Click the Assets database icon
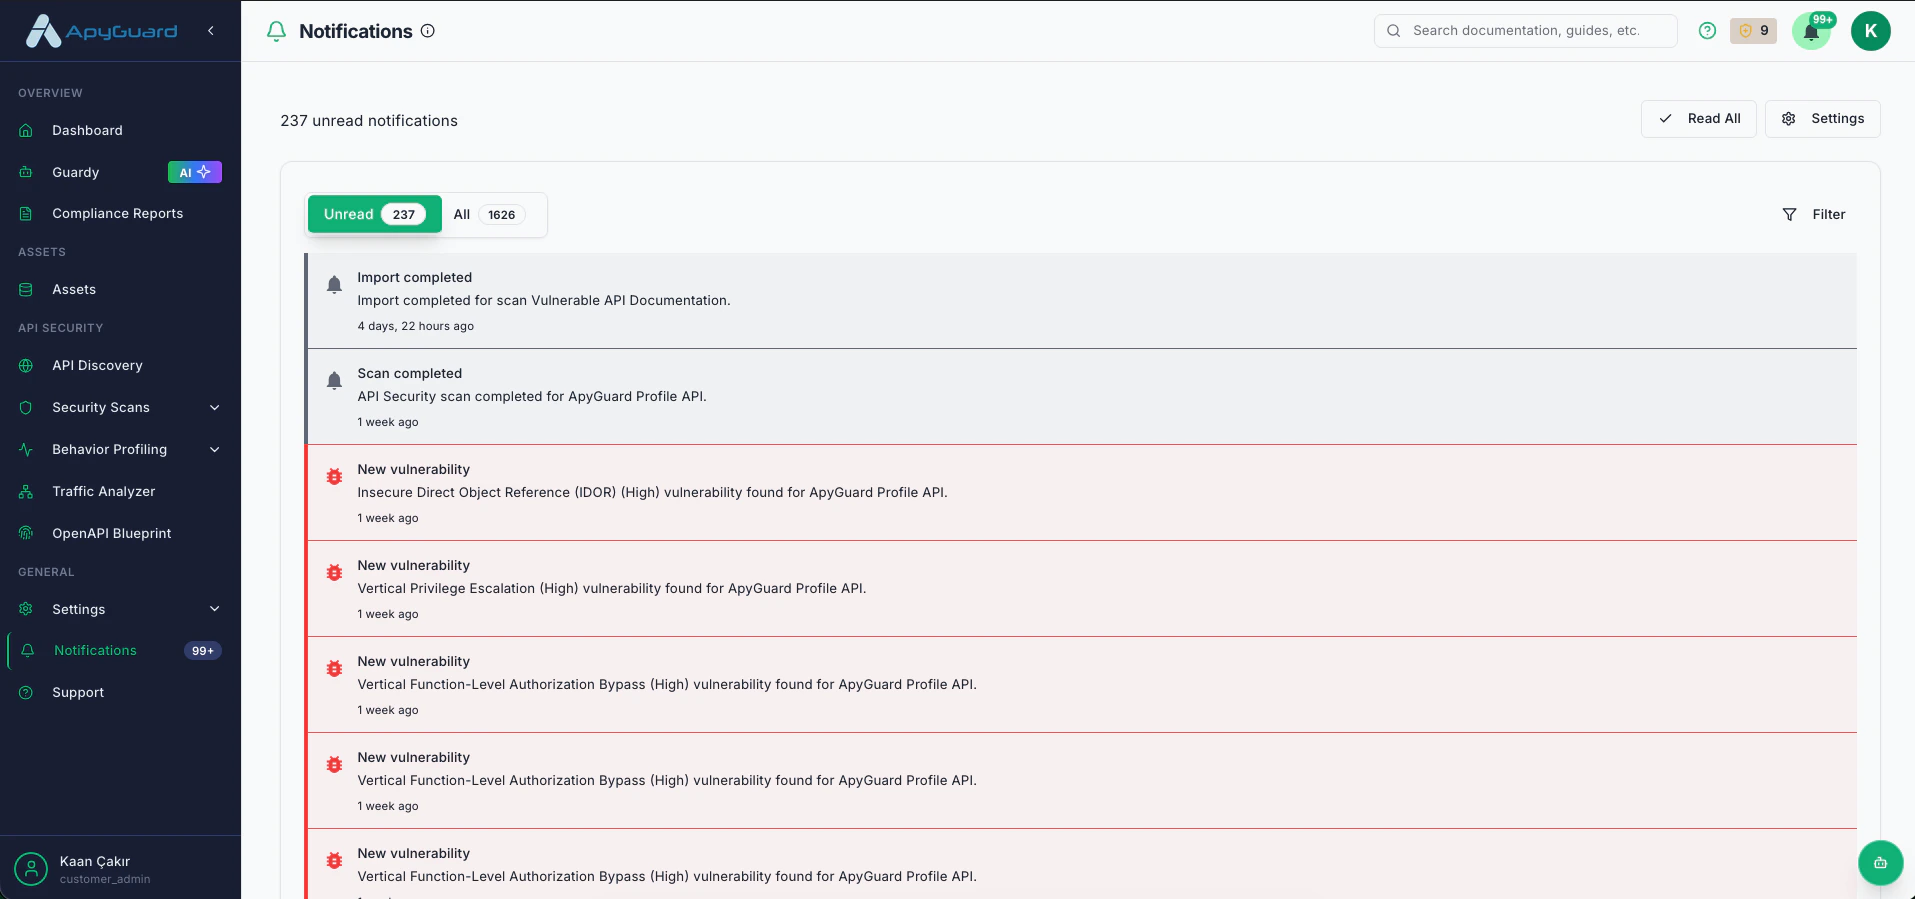Viewport: 1915px width, 899px height. (x=26, y=289)
